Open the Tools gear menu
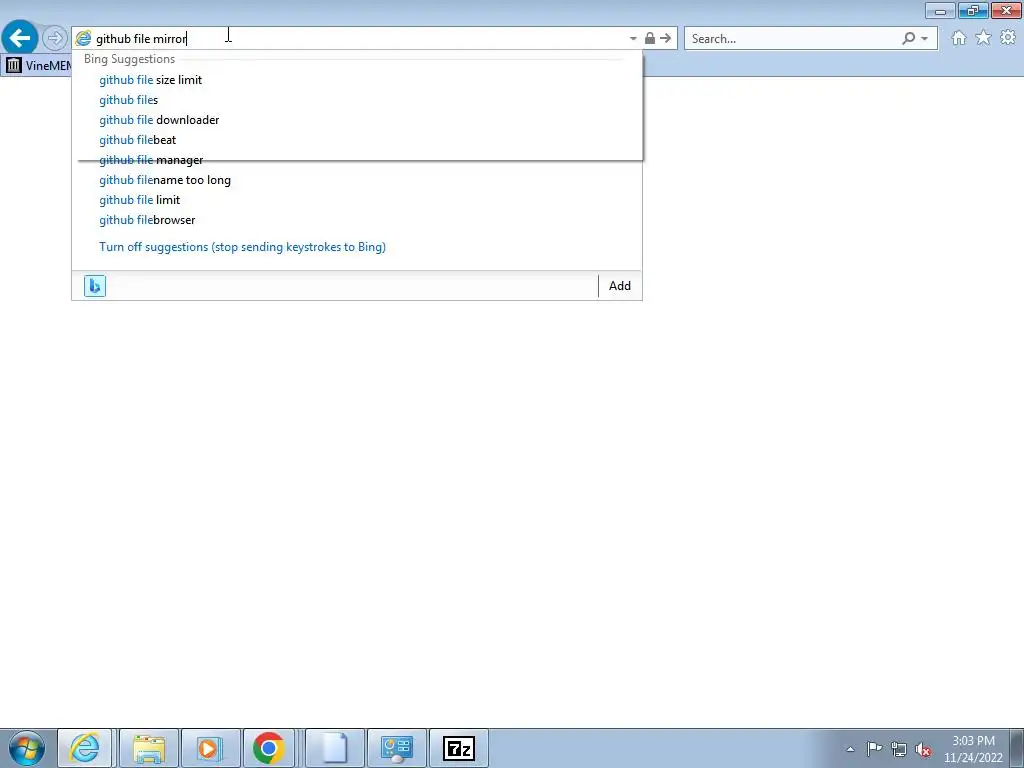This screenshot has height=768, width=1024. point(1008,38)
